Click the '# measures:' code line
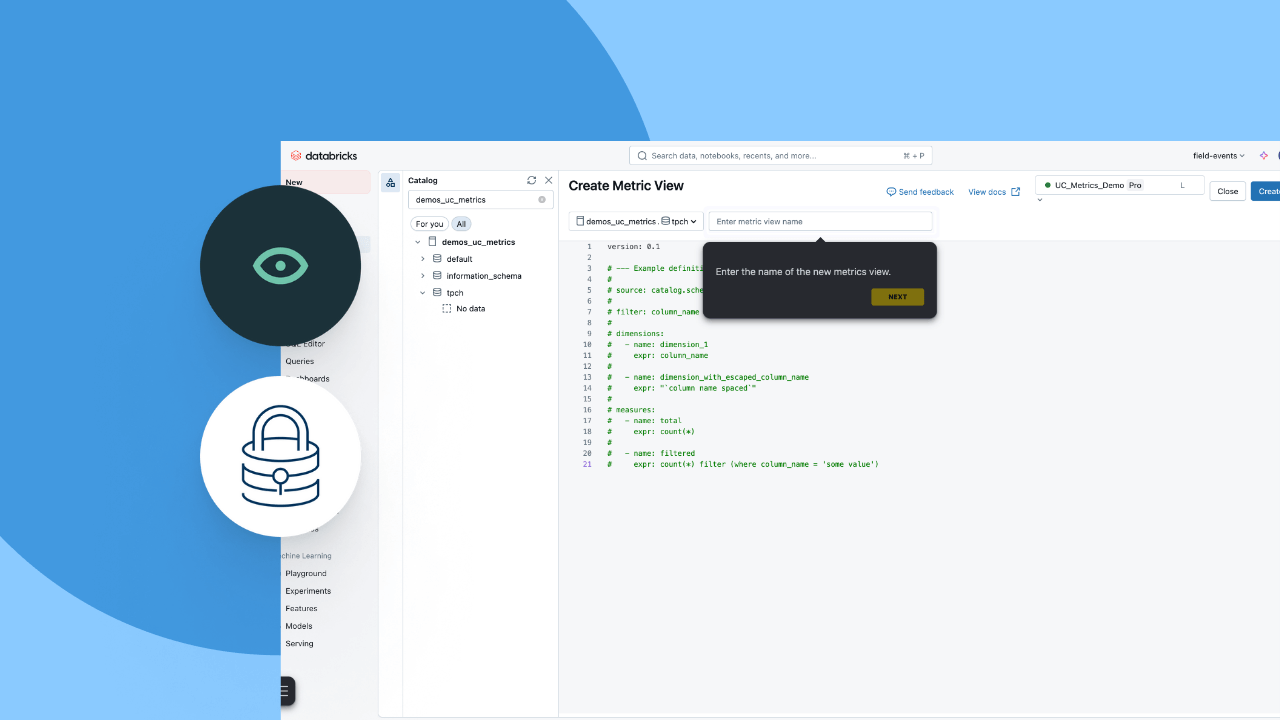This screenshot has height=720, width=1280. (631, 409)
